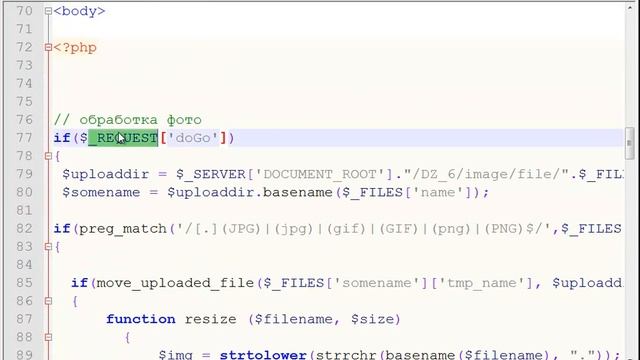This screenshot has height=360, width=640.
Task: Click the 'function' keyword on line 87
Action: pos(141,319)
